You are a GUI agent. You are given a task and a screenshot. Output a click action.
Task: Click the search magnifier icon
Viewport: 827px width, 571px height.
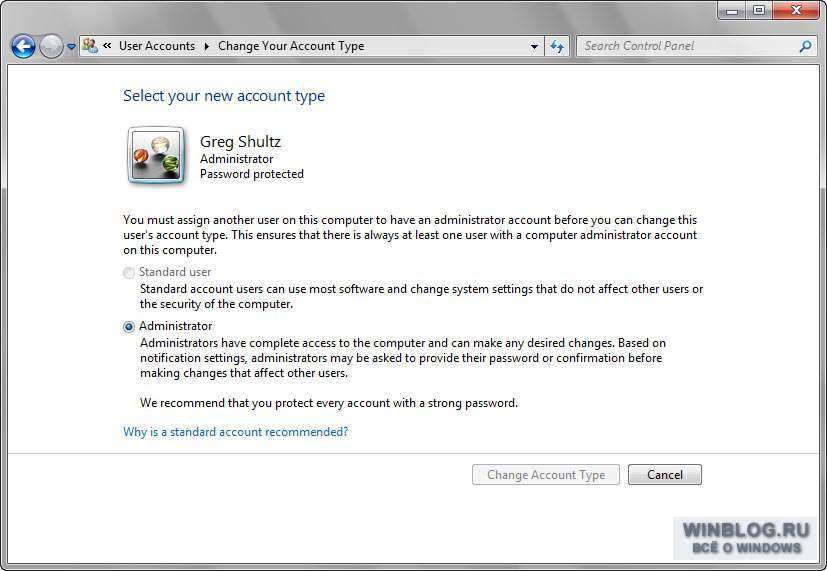click(x=805, y=46)
